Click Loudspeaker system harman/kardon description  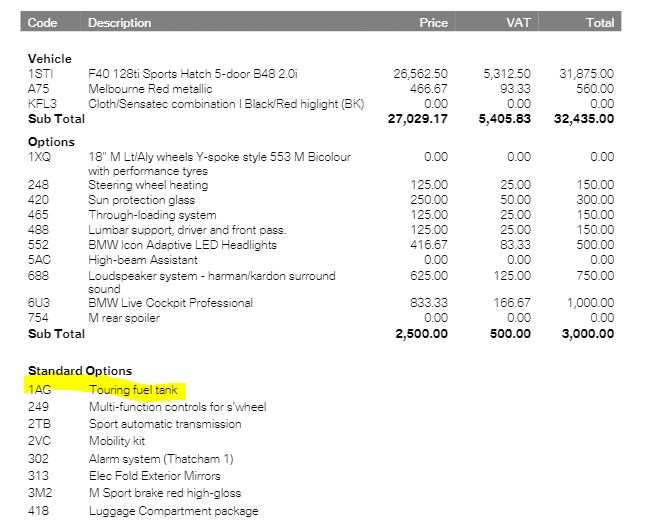click(x=212, y=282)
